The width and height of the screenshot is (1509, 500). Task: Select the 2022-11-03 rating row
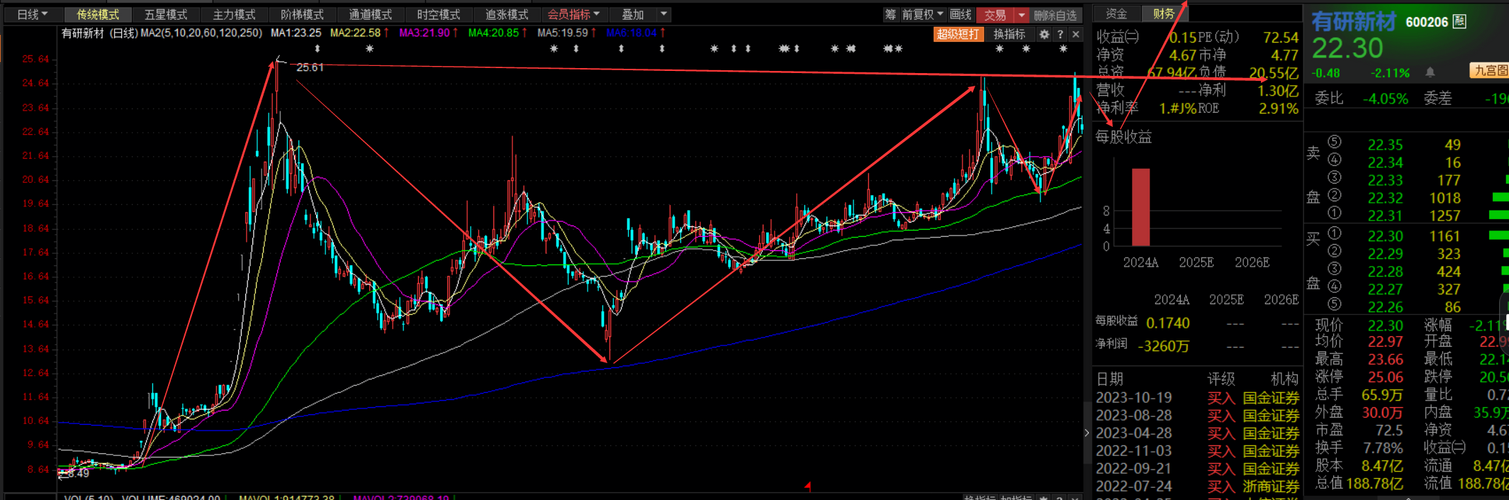pyautogui.click(x=1197, y=451)
